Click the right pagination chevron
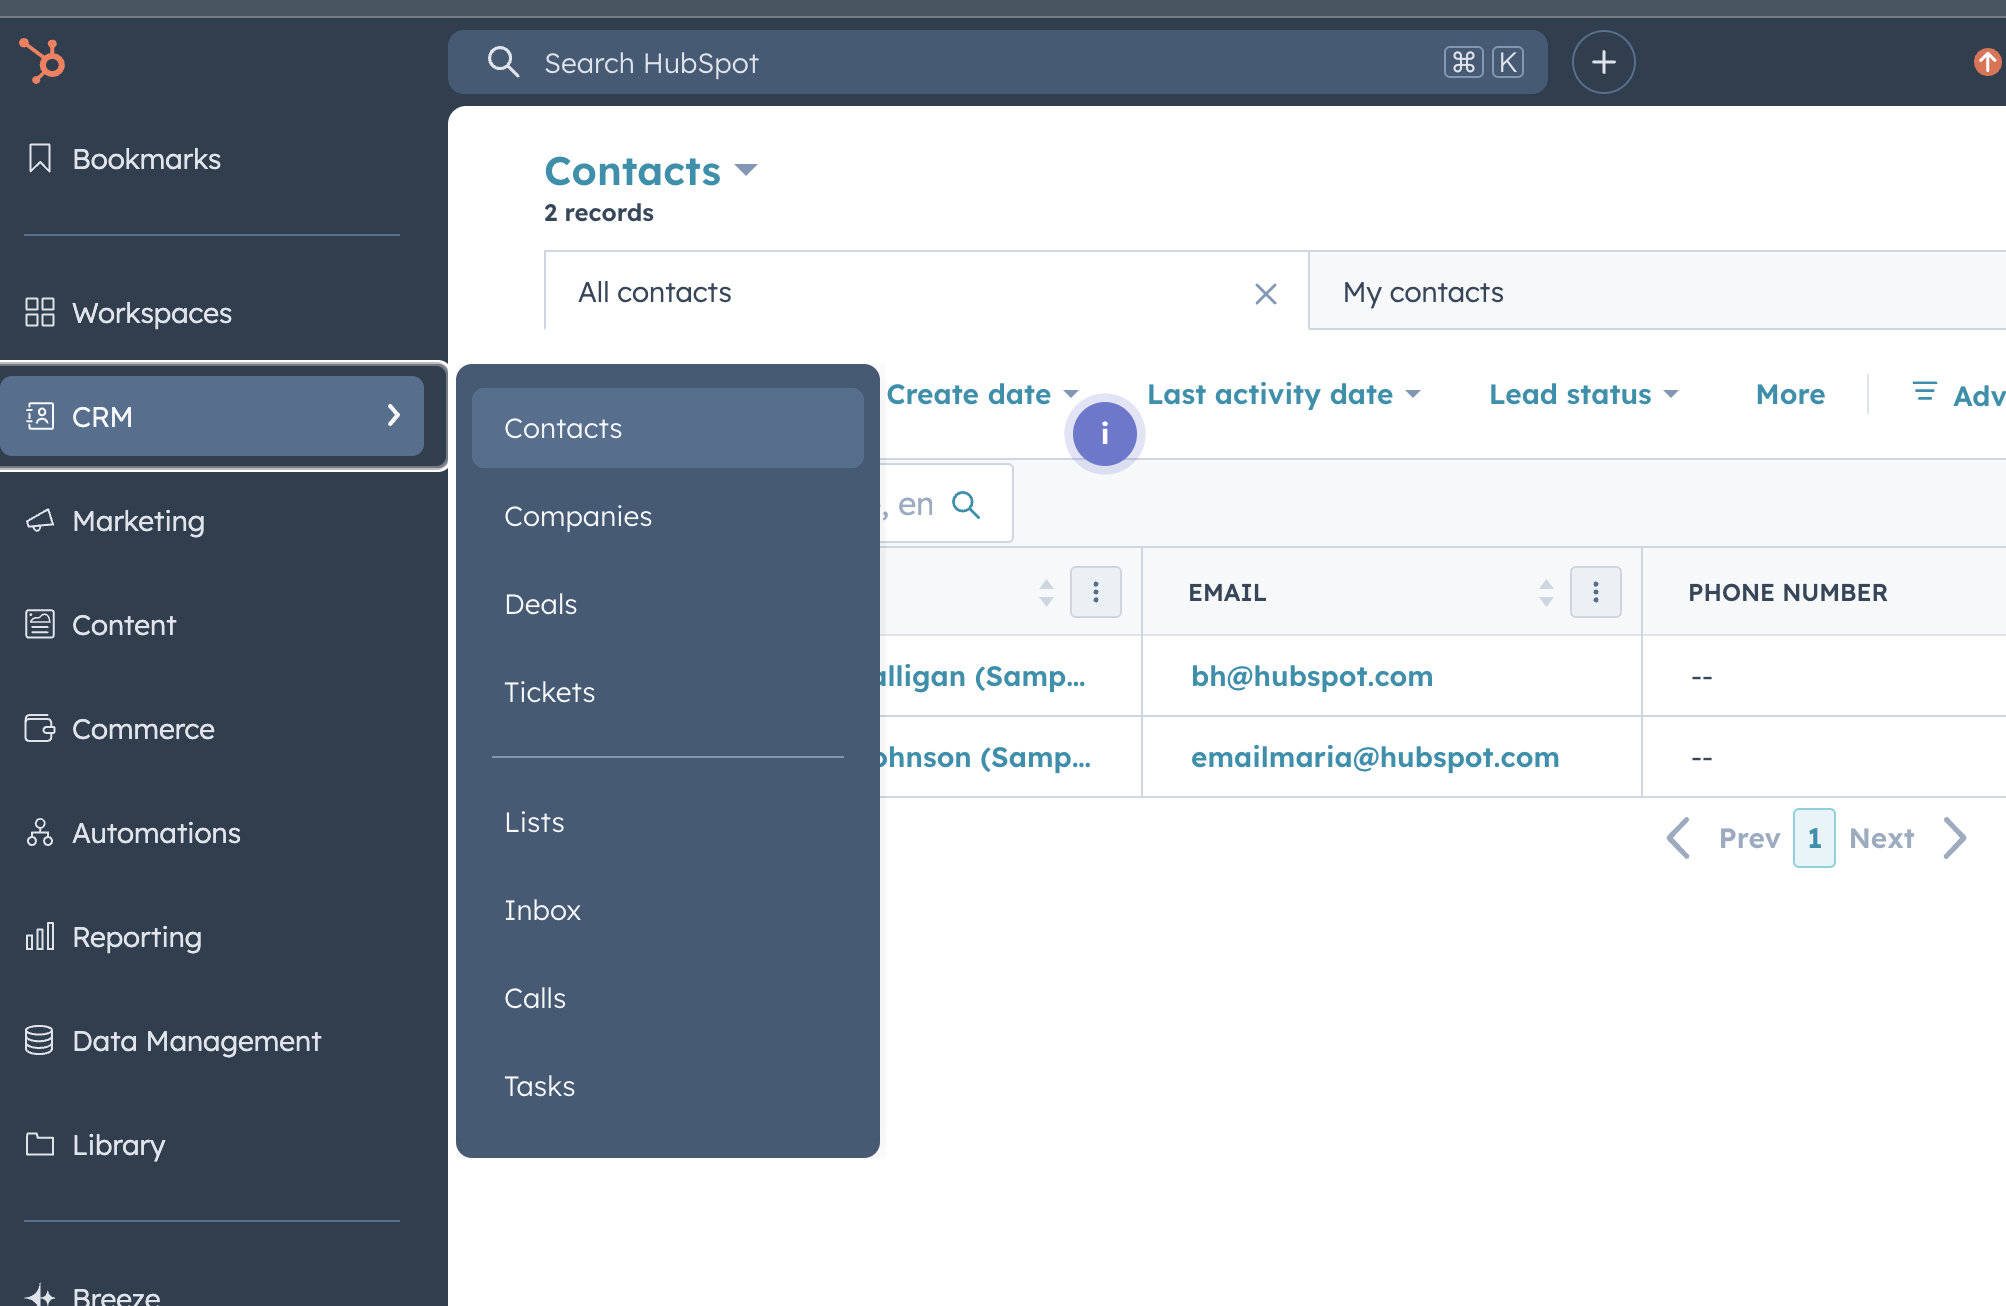Image resolution: width=2006 pixels, height=1306 pixels. tap(1955, 838)
